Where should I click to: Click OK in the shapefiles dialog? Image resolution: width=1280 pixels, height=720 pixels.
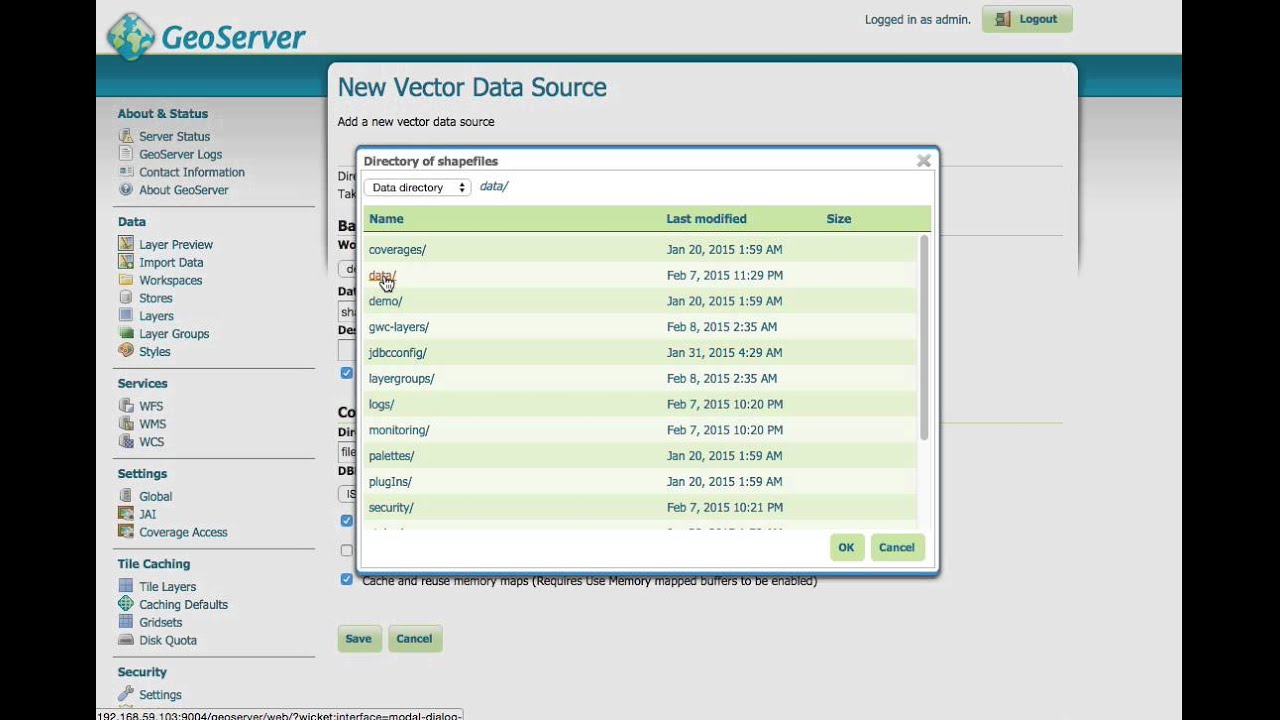tap(846, 547)
